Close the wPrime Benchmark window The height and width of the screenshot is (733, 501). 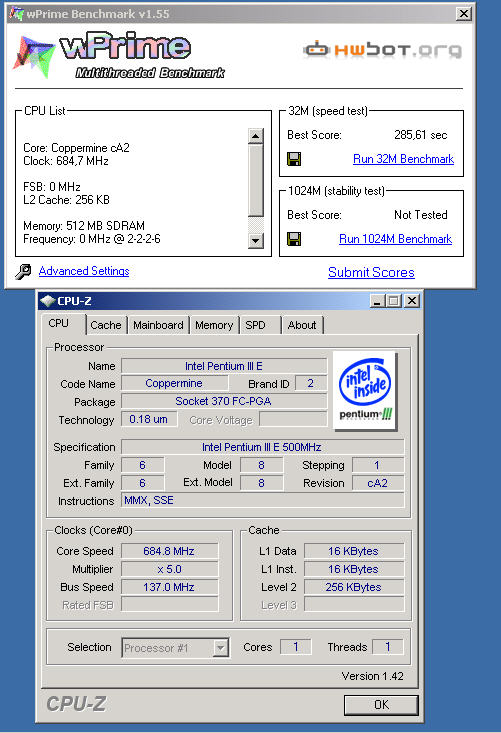463,14
